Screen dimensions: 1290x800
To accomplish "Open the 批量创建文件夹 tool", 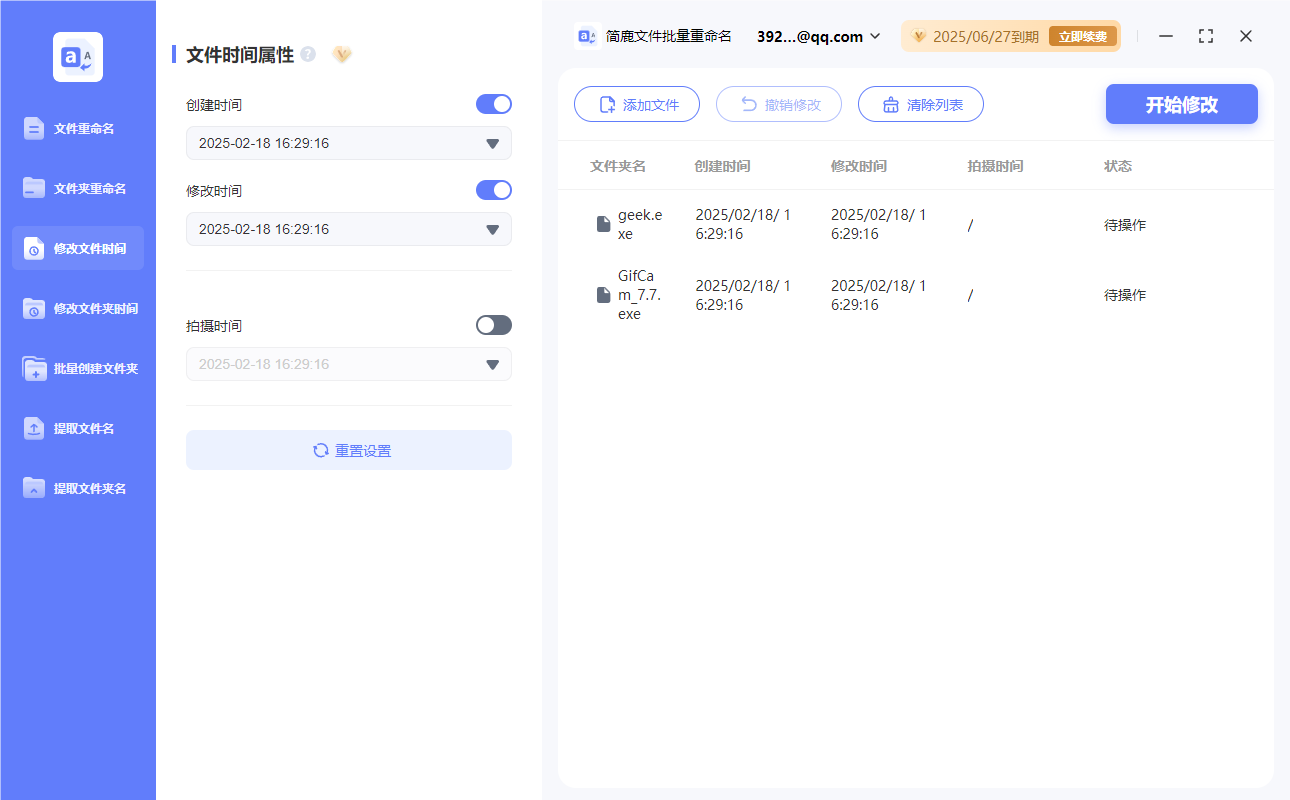I will pyautogui.click(x=78, y=368).
